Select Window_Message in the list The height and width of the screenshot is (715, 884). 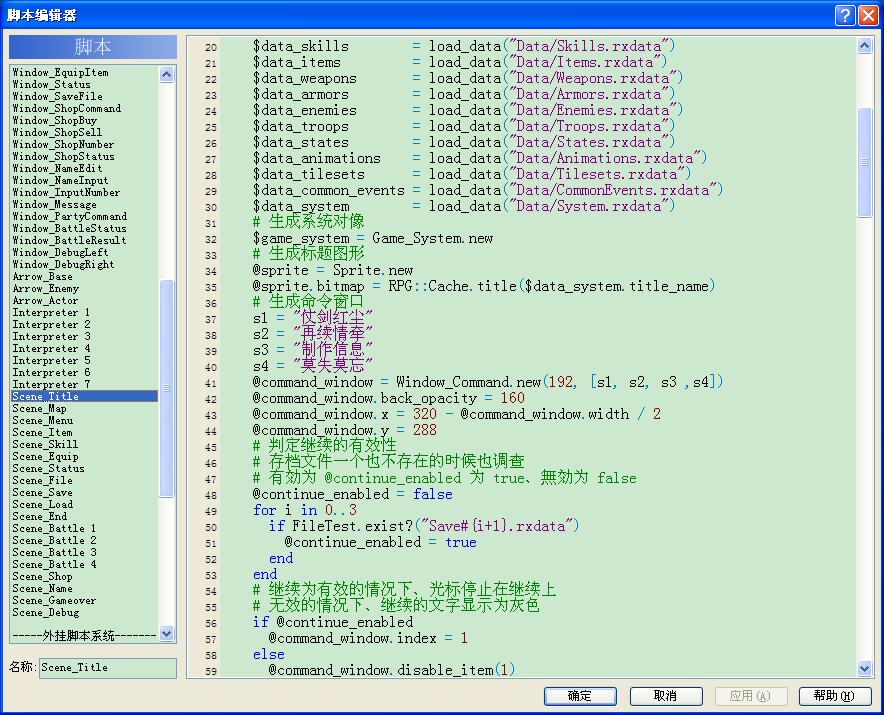point(55,204)
